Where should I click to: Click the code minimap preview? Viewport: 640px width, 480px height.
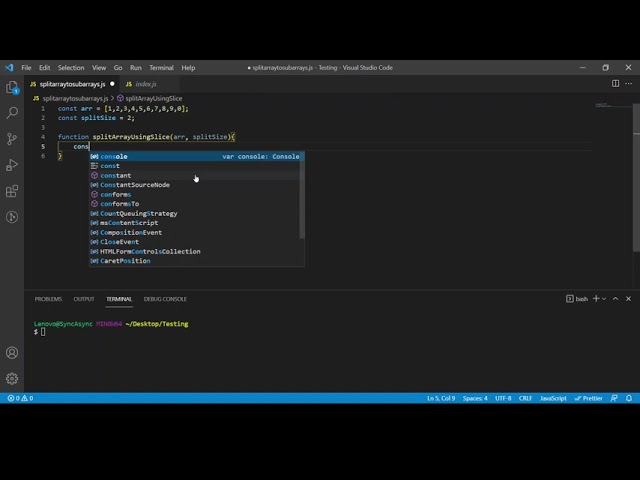[x=612, y=105]
